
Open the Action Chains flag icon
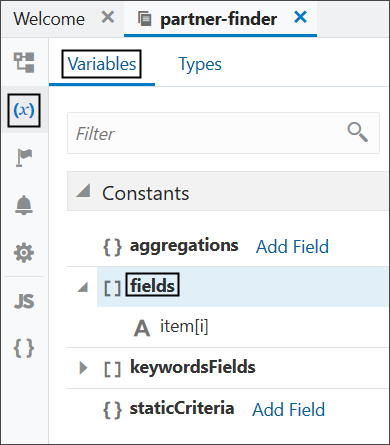tap(24, 158)
